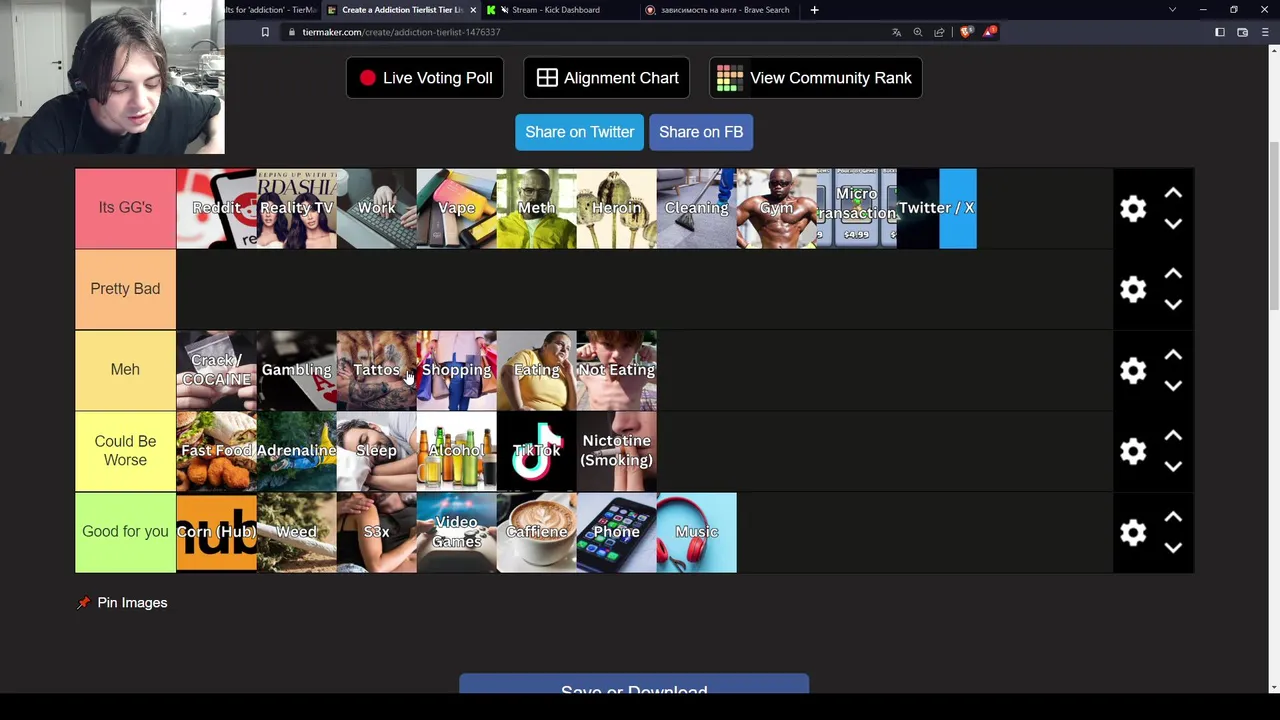Click the Pin Images link
This screenshot has height=720, width=1280.
(x=132, y=603)
